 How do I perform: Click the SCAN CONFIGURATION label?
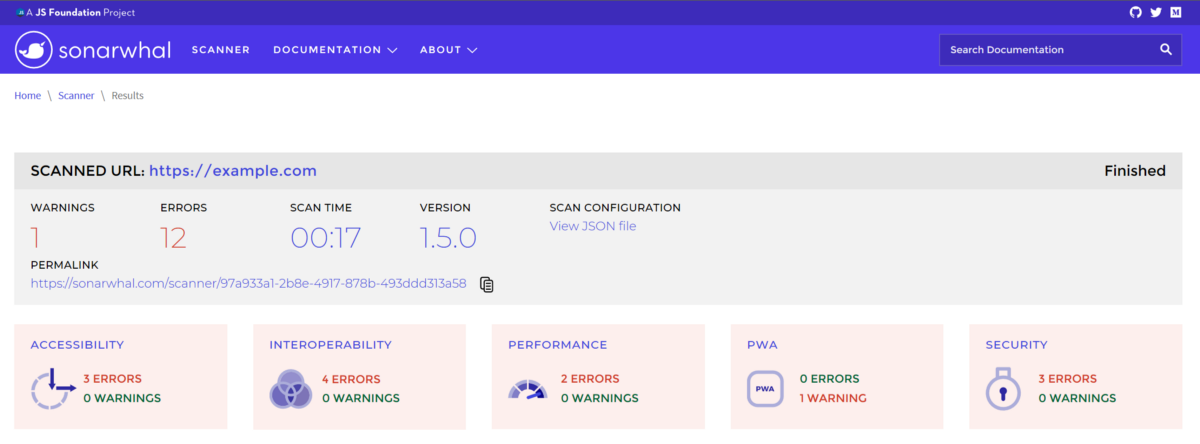(x=615, y=208)
